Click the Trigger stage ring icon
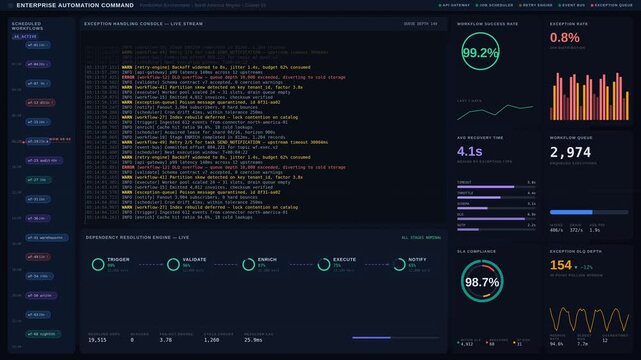This screenshot has height=360, width=641. click(98, 264)
